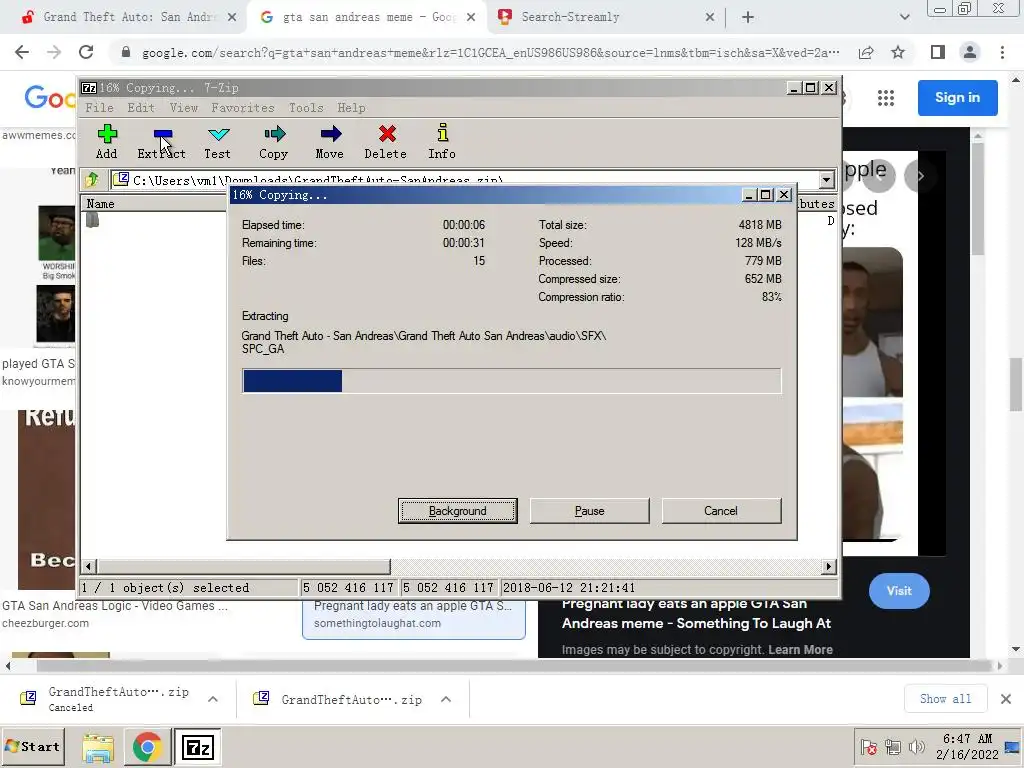This screenshot has width=1024, height=768.
Task: Open the Google apps grid
Action: pyautogui.click(x=886, y=98)
